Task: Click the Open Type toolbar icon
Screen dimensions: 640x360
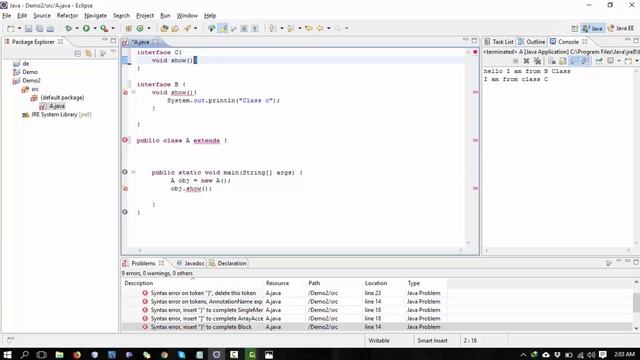Action: [164, 28]
